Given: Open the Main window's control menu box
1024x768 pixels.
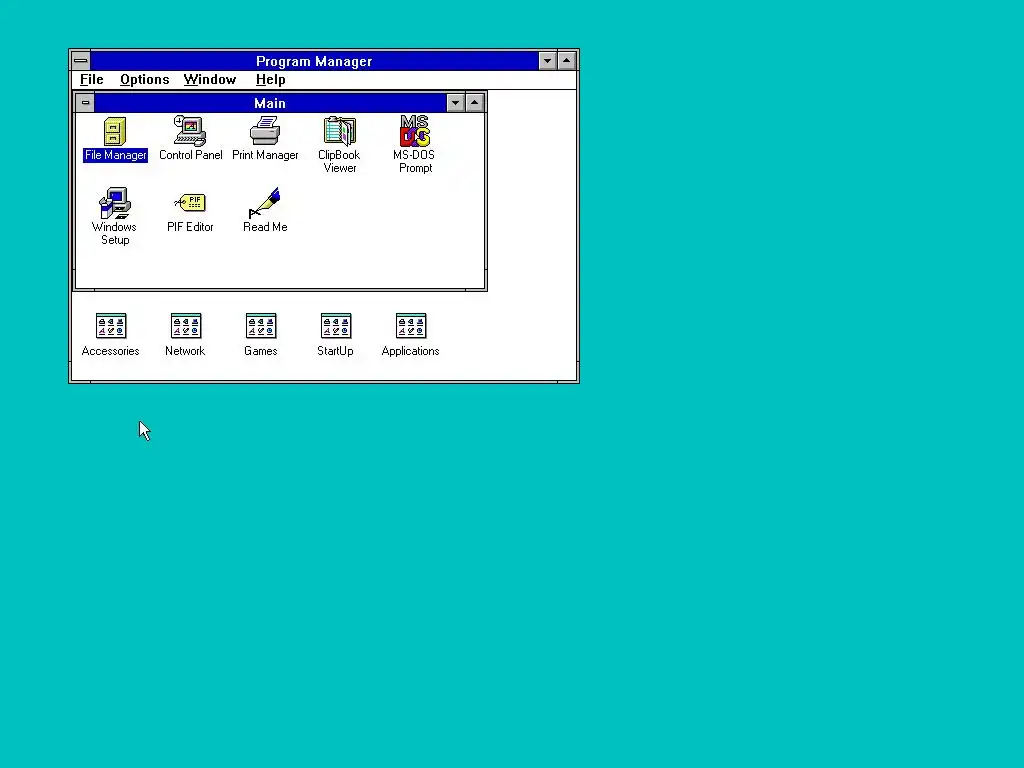Looking at the screenshot, I should click(x=85, y=103).
